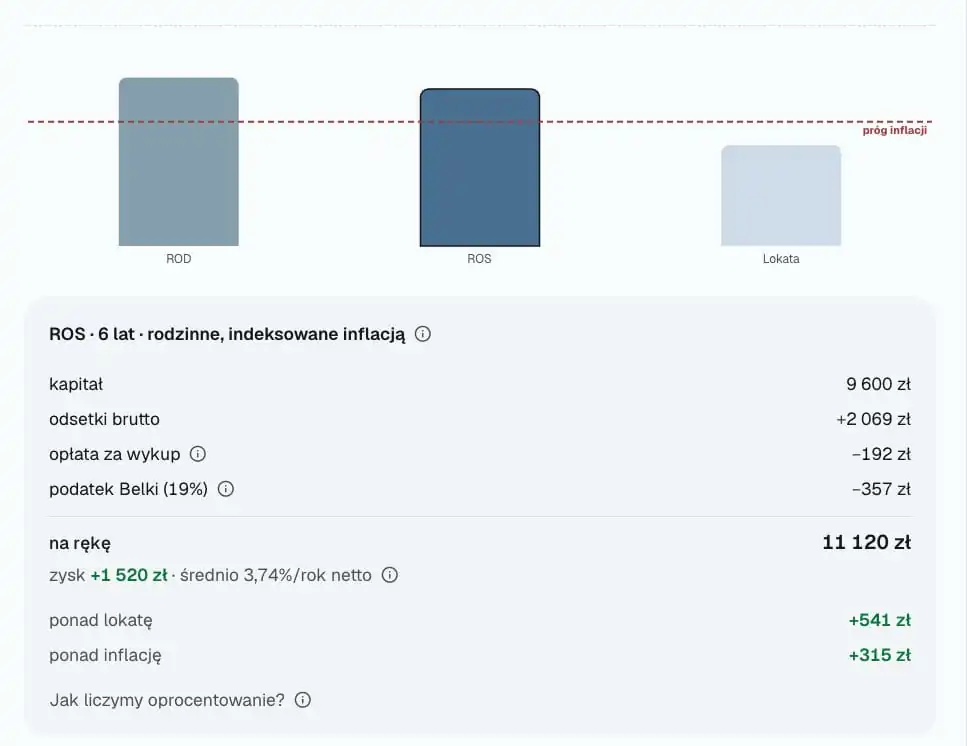The image size is (967, 746).
Task: Click the ROS · 6 lat heading
Action: (x=228, y=334)
